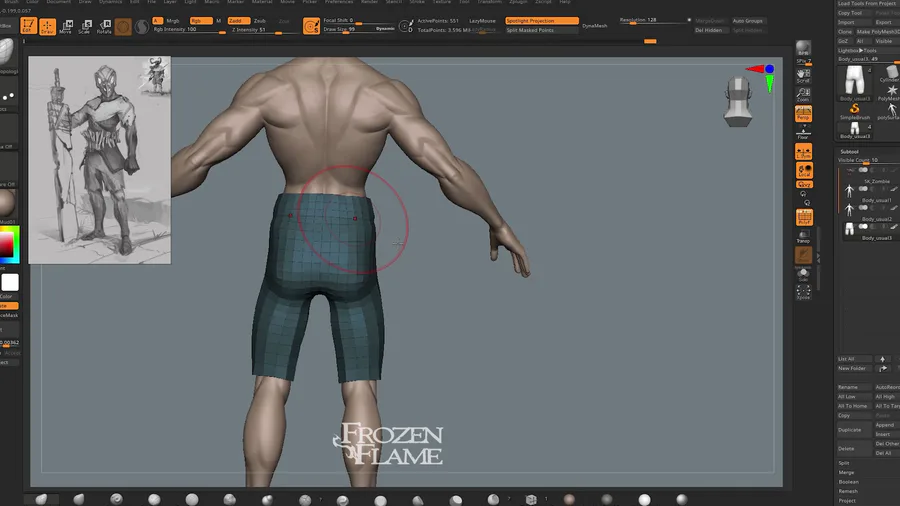
Task: Select the Rotate transform tool
Action: pyautogui.click(x=104, y=26)
